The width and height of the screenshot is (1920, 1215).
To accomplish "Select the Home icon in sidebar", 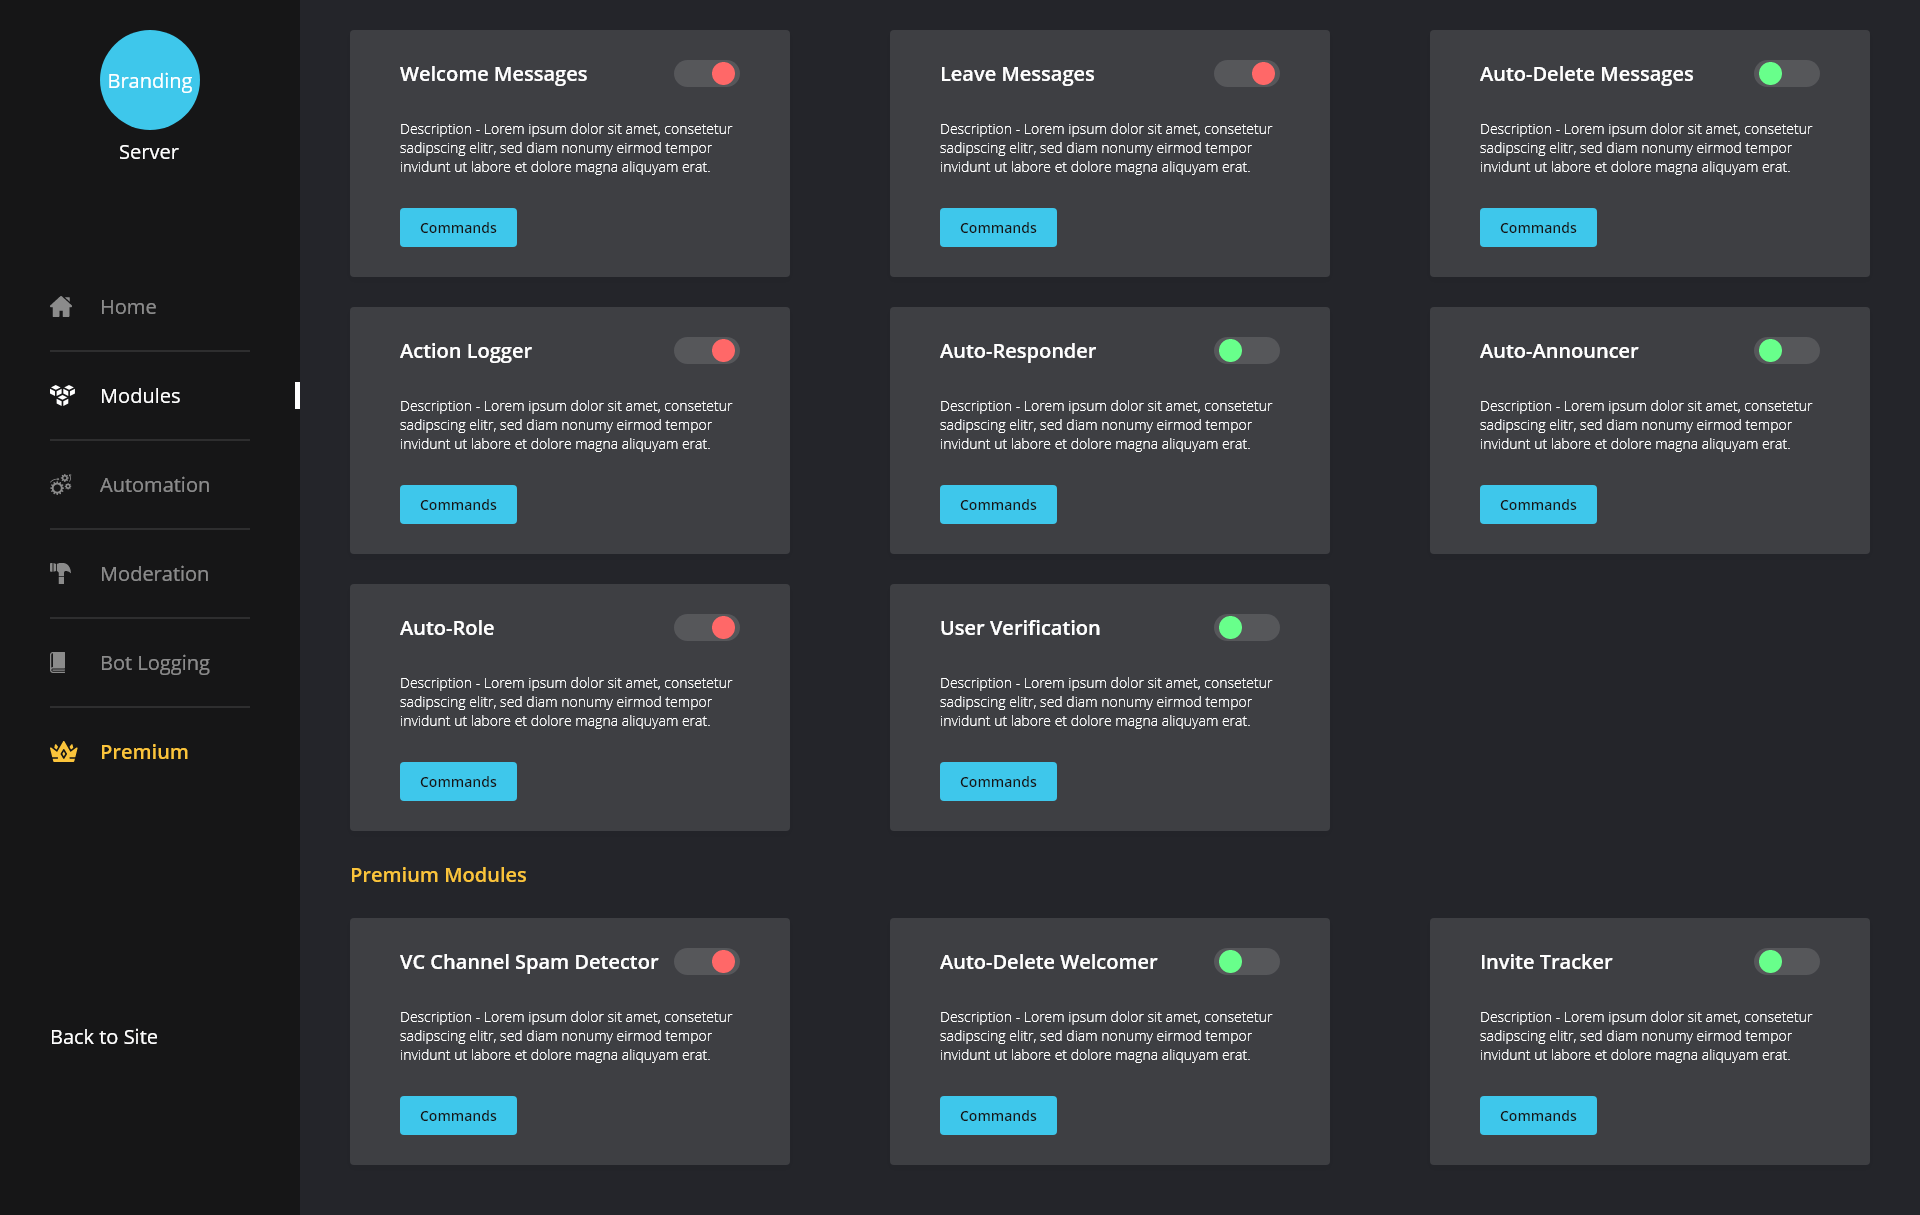I will (61, 306).
